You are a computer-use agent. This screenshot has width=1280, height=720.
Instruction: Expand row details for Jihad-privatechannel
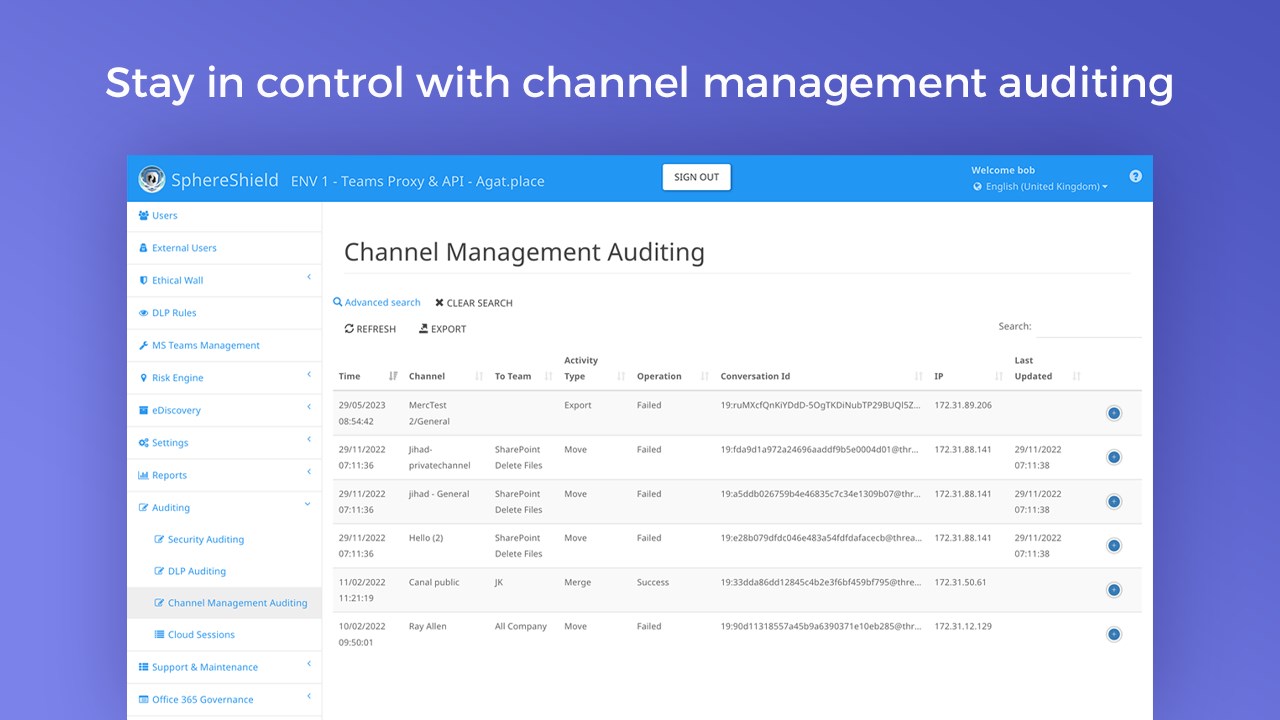coord(1114,457)
